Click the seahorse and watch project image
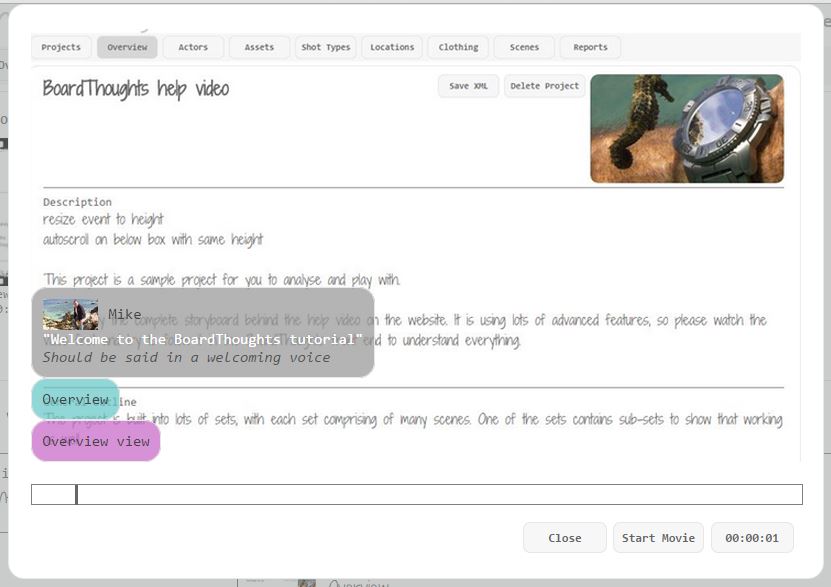Image resolution: width=831 pixels, height=587 pixels. coord(687,129)
